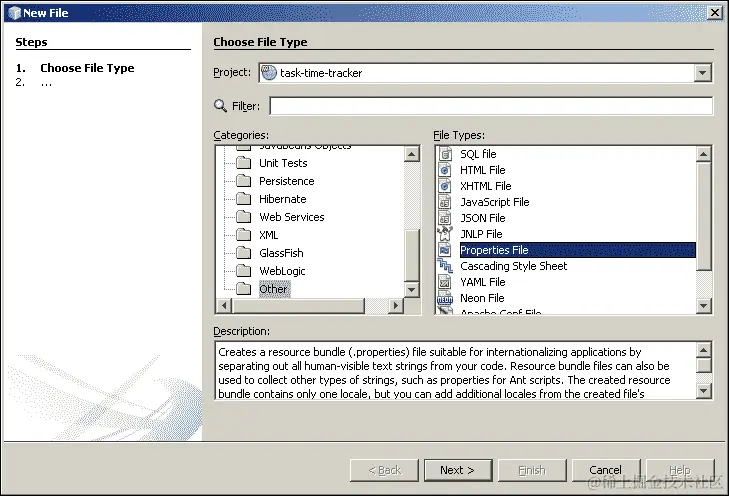729x496 pixels.
Task: Choose XHTML File type
Action: 486,186
